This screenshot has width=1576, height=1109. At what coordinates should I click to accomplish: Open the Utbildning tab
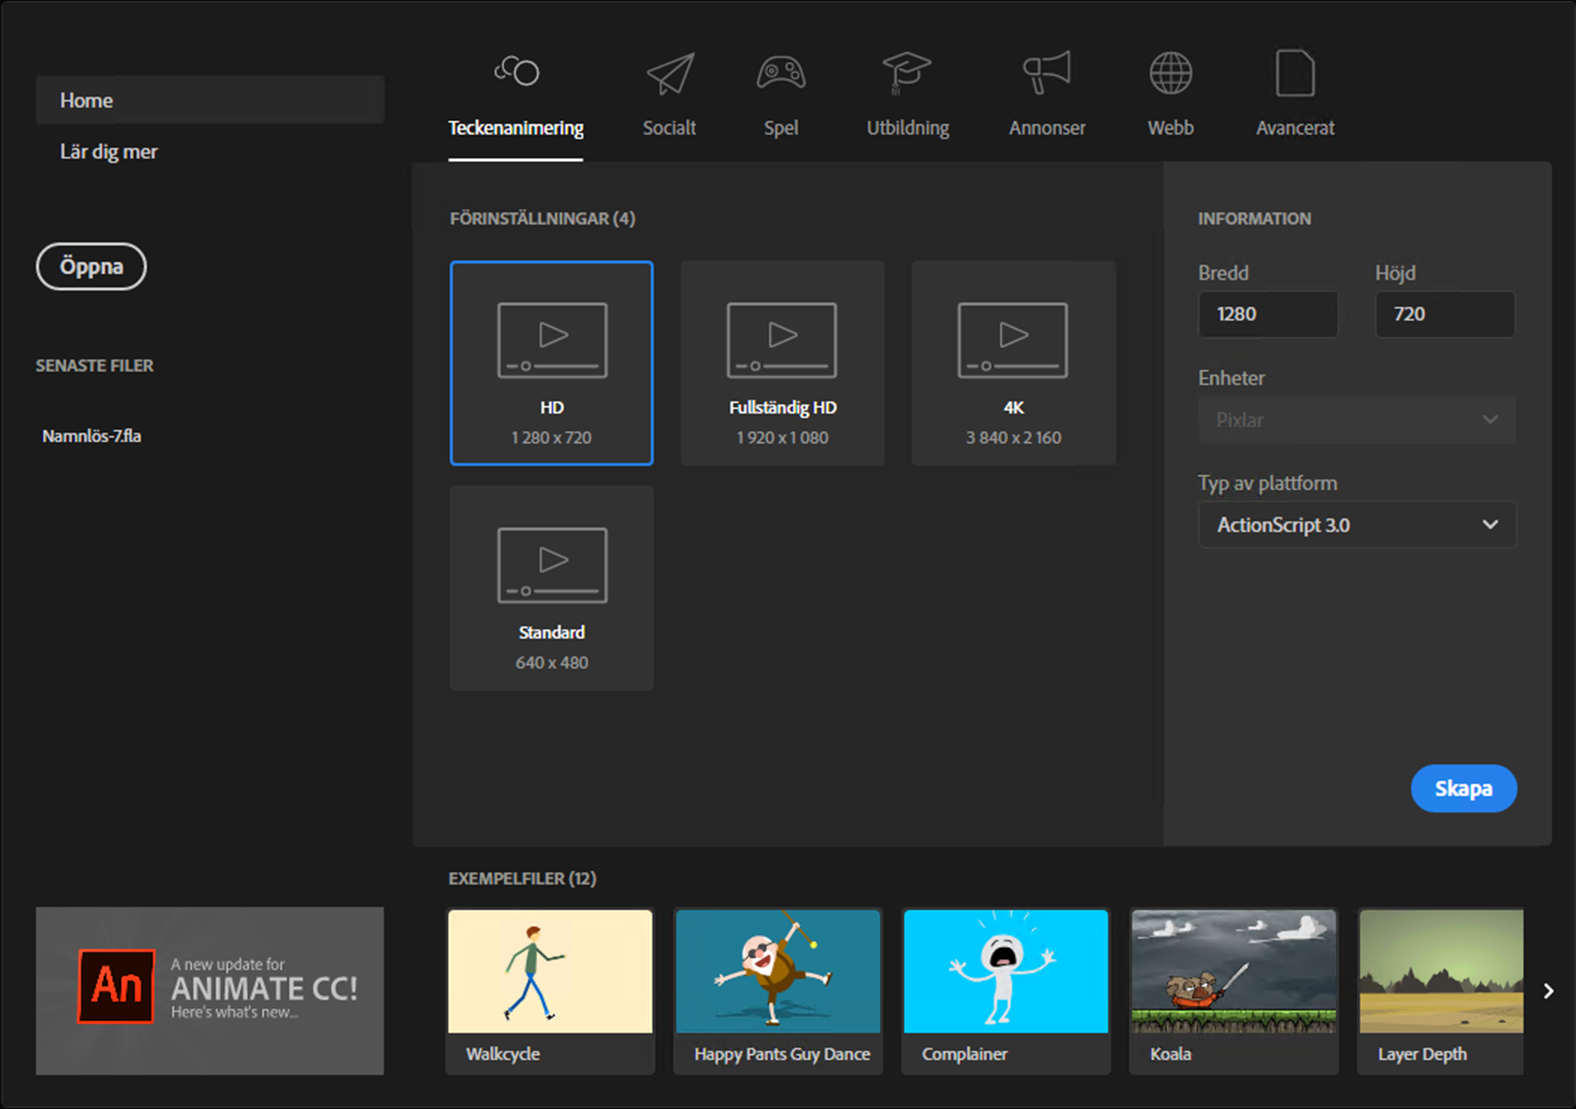pyautogui.click(x=908, y=128)
